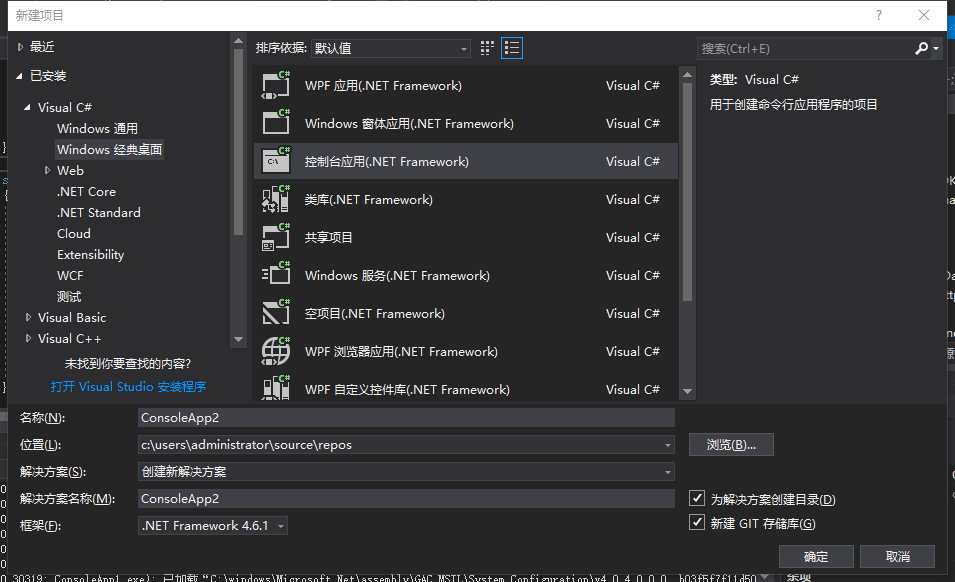
Task: Click the Windows 窗体应用 template icon
Action: tap(276, 123)
